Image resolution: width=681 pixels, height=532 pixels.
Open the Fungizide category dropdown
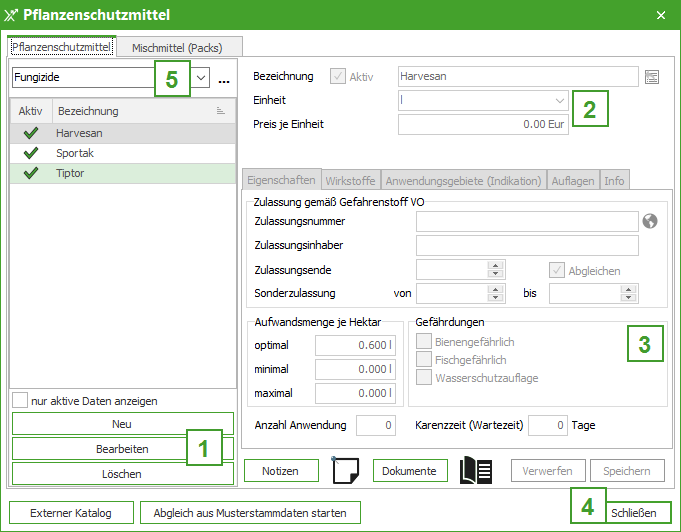[x=200, y=77]
